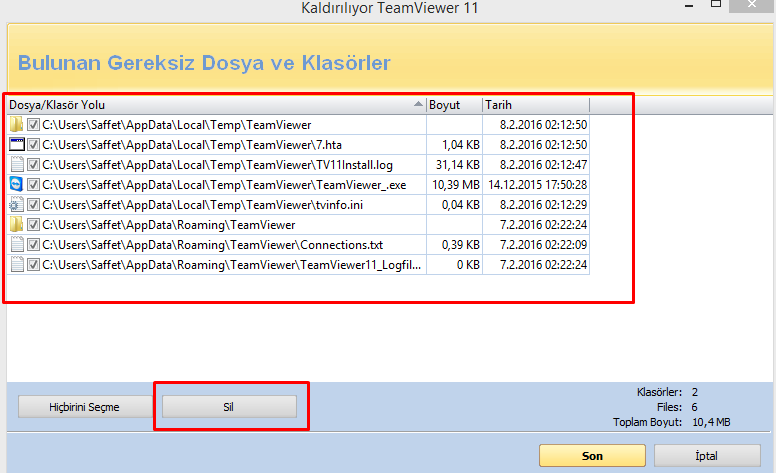Click the Son button

pyautogui.click(x=592, y=456)
